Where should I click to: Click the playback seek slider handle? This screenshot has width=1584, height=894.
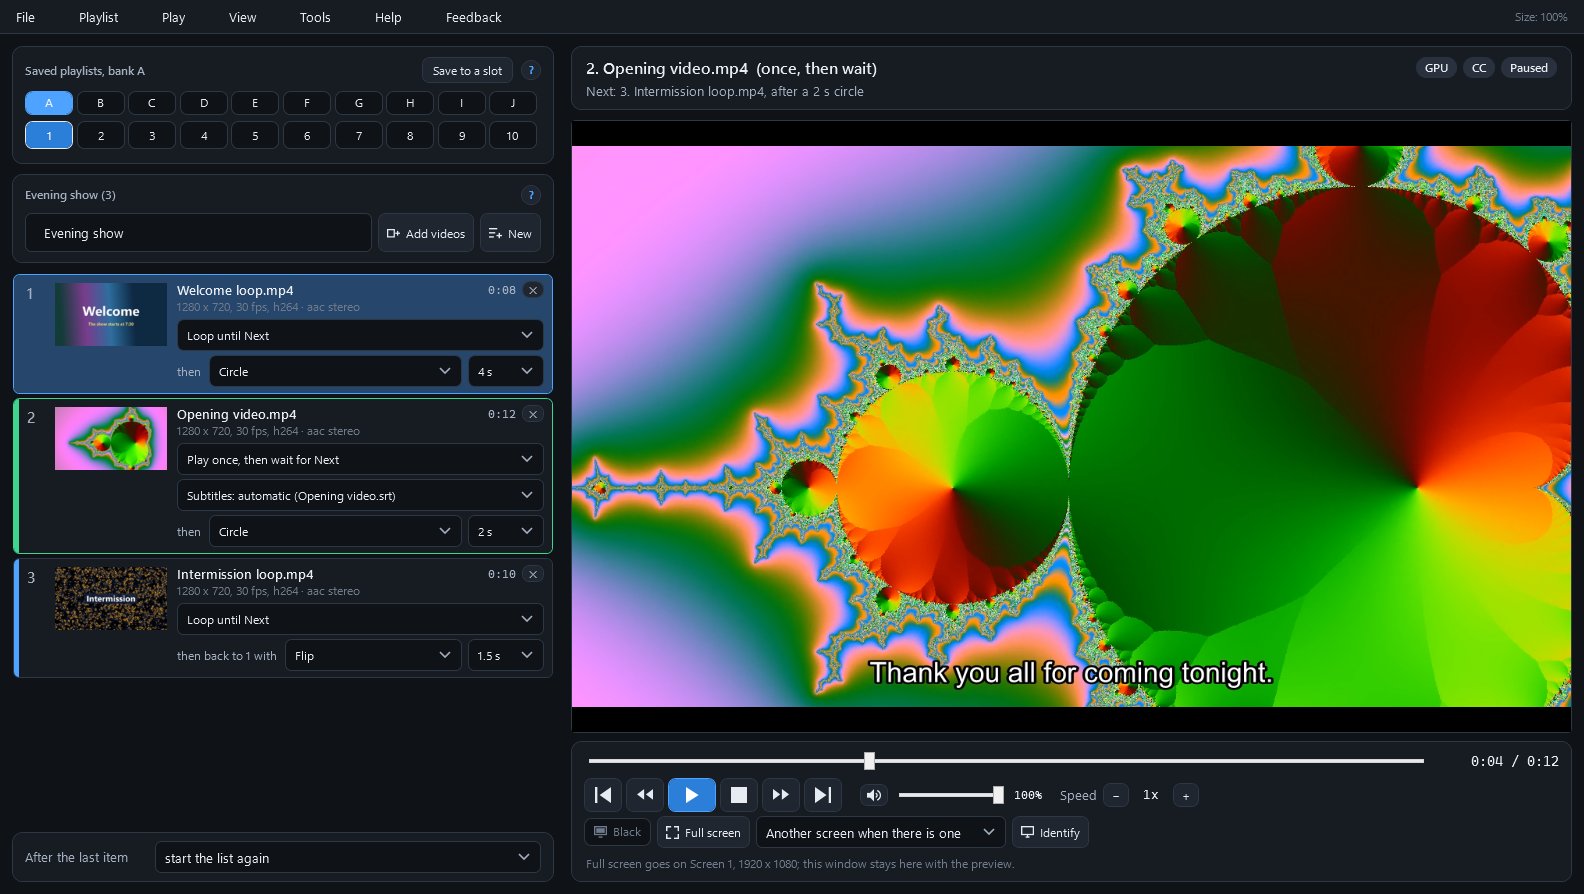pyautogui.click(x=869, y=761)
